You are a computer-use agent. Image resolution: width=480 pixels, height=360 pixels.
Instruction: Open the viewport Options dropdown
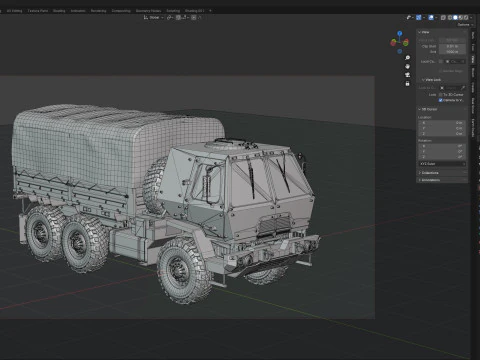(465, 25)
